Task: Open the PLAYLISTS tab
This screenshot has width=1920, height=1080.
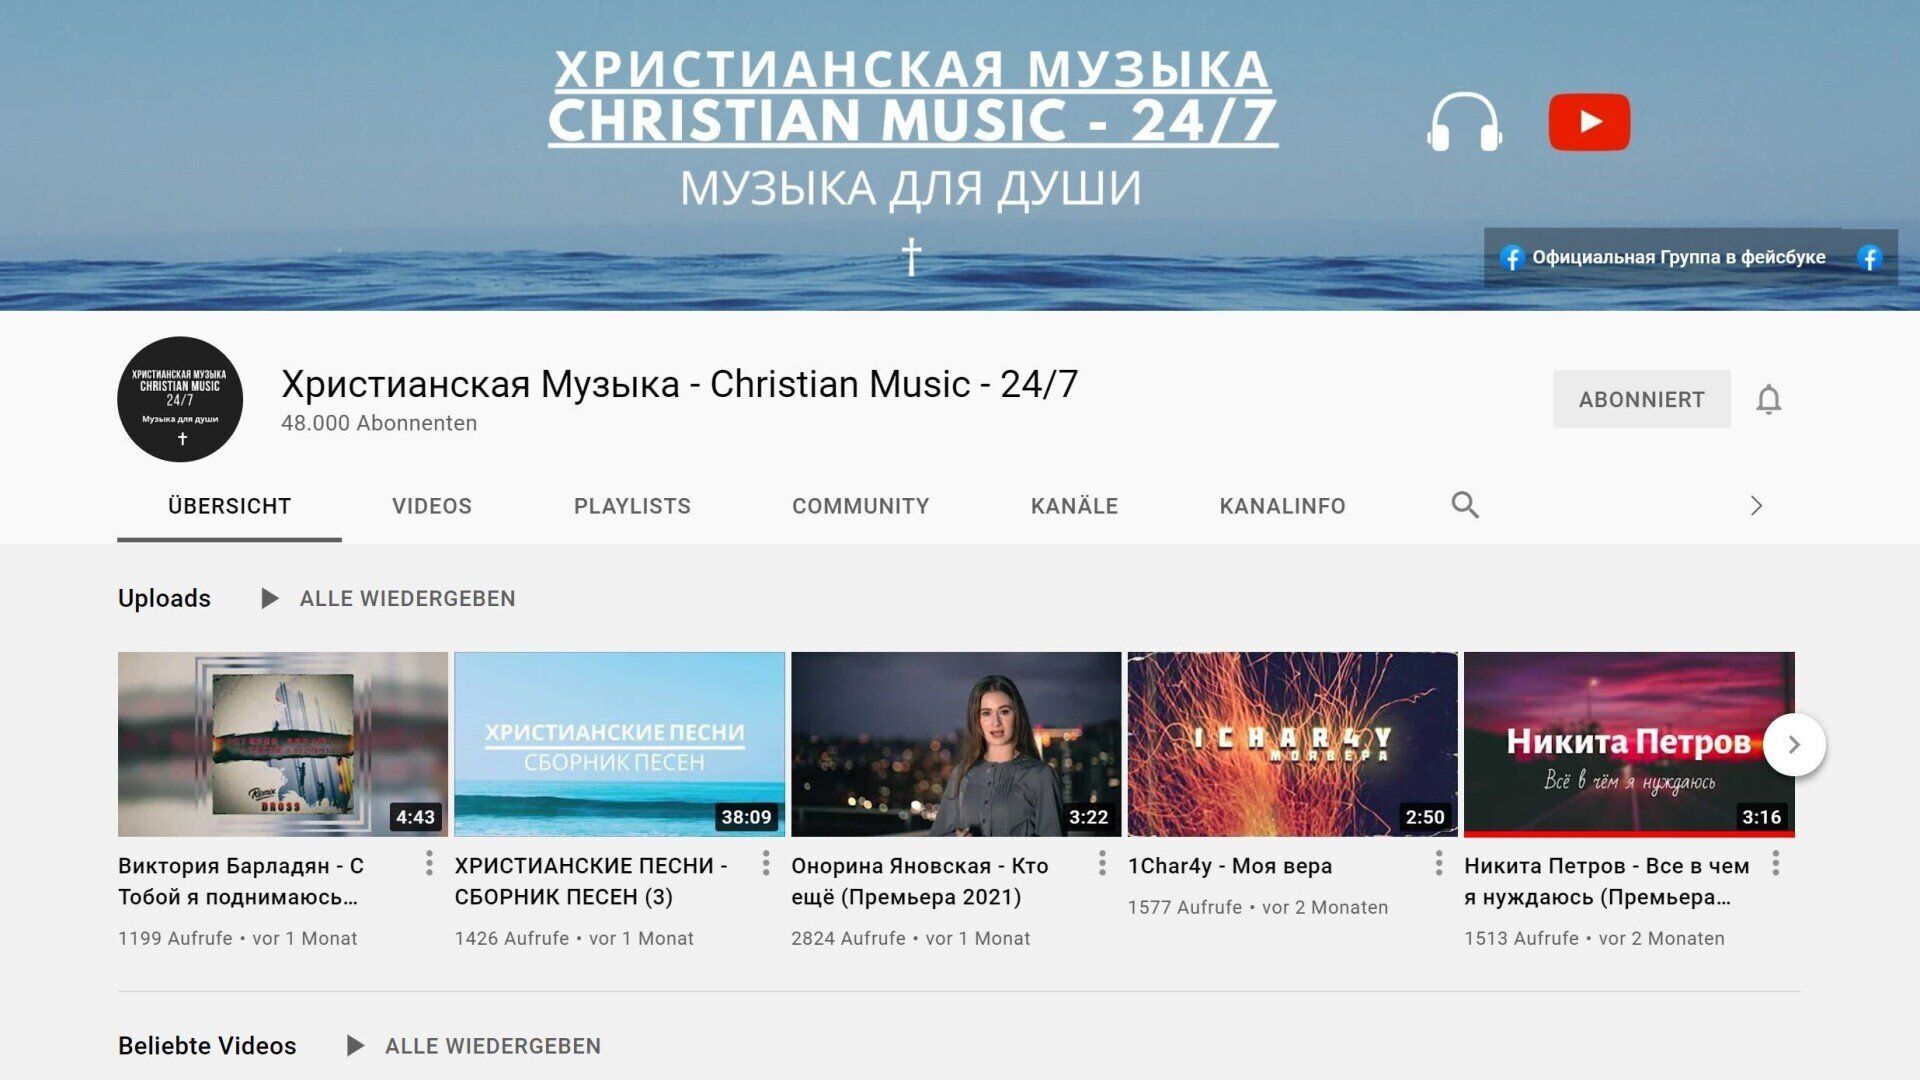Action: [x=632, y=506]
